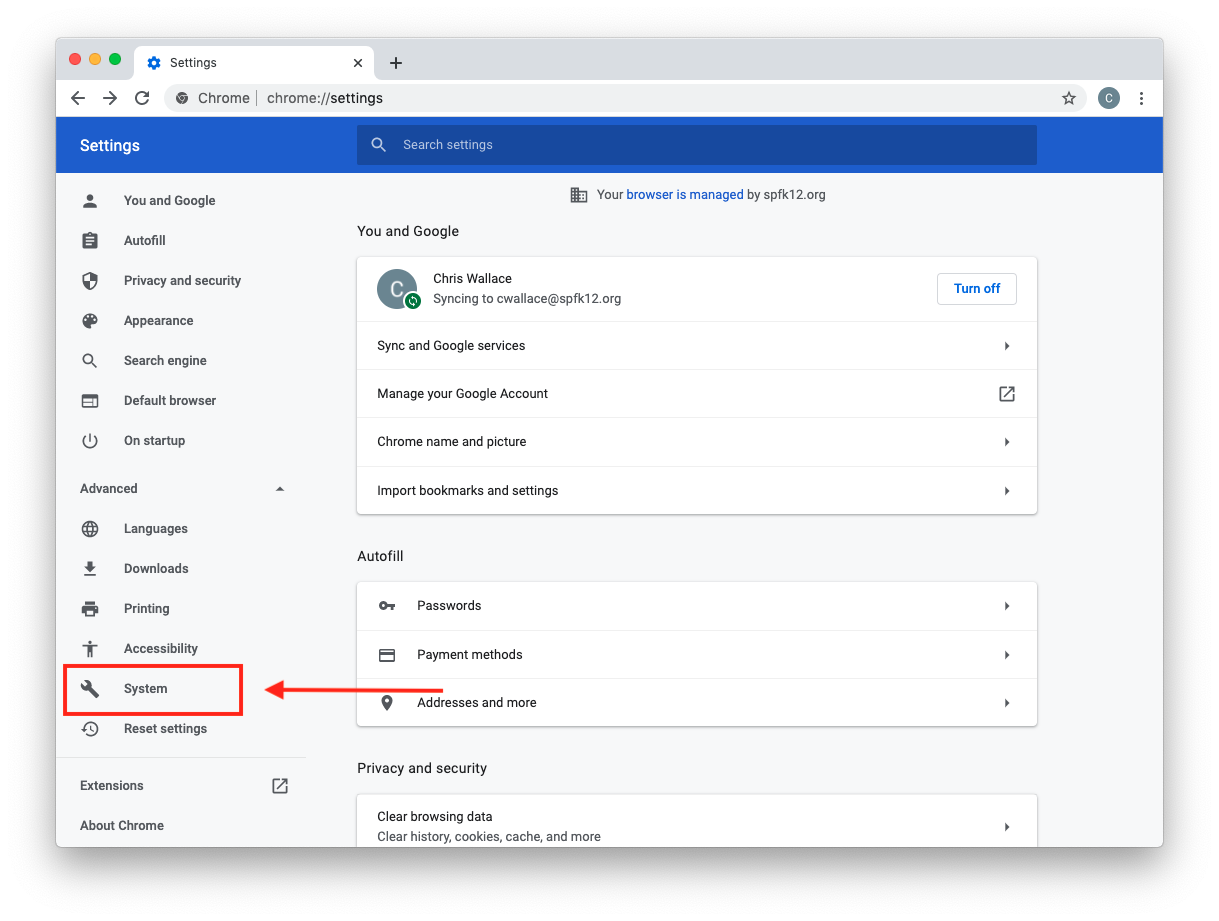Expand the Payment methods row arrow
This screenshot has width=1219, height=921.
tap(1007, 655)
